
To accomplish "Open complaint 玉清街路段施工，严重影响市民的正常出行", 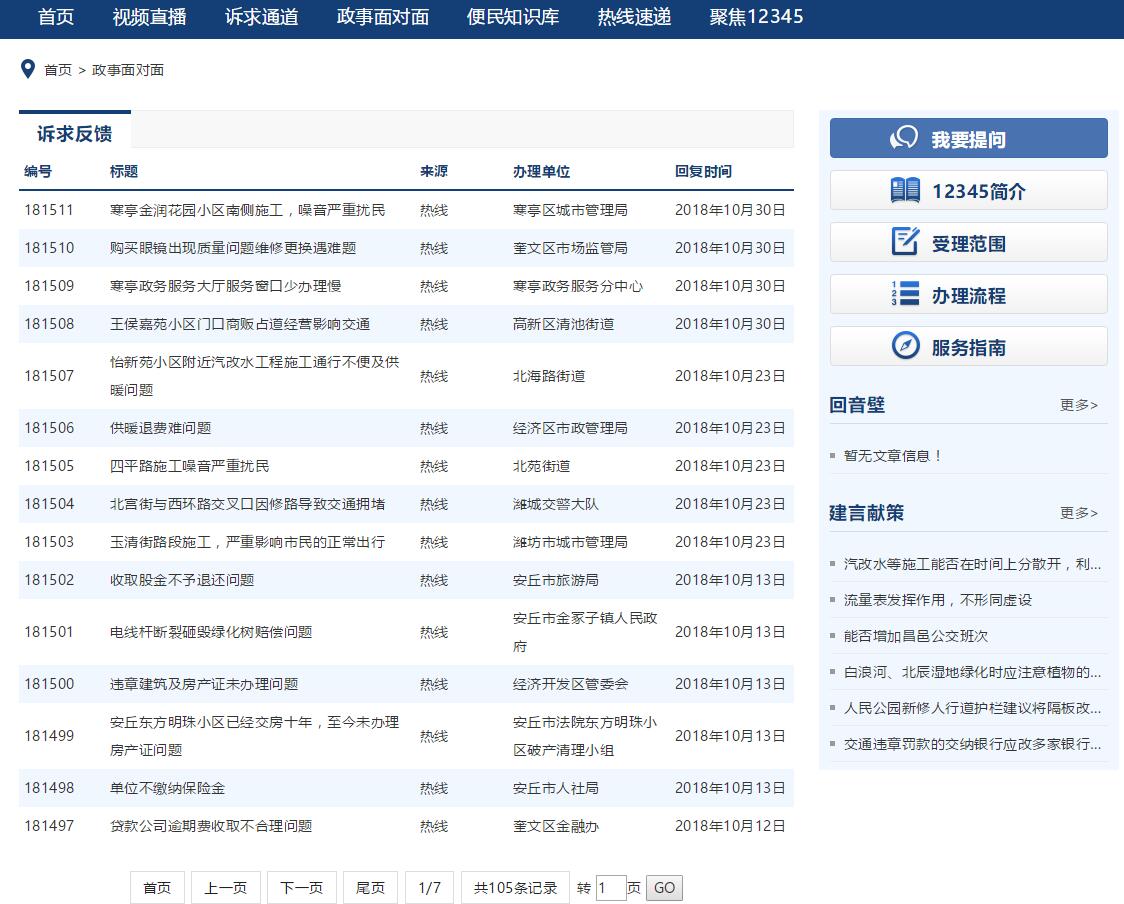I will tap(247, 542).
